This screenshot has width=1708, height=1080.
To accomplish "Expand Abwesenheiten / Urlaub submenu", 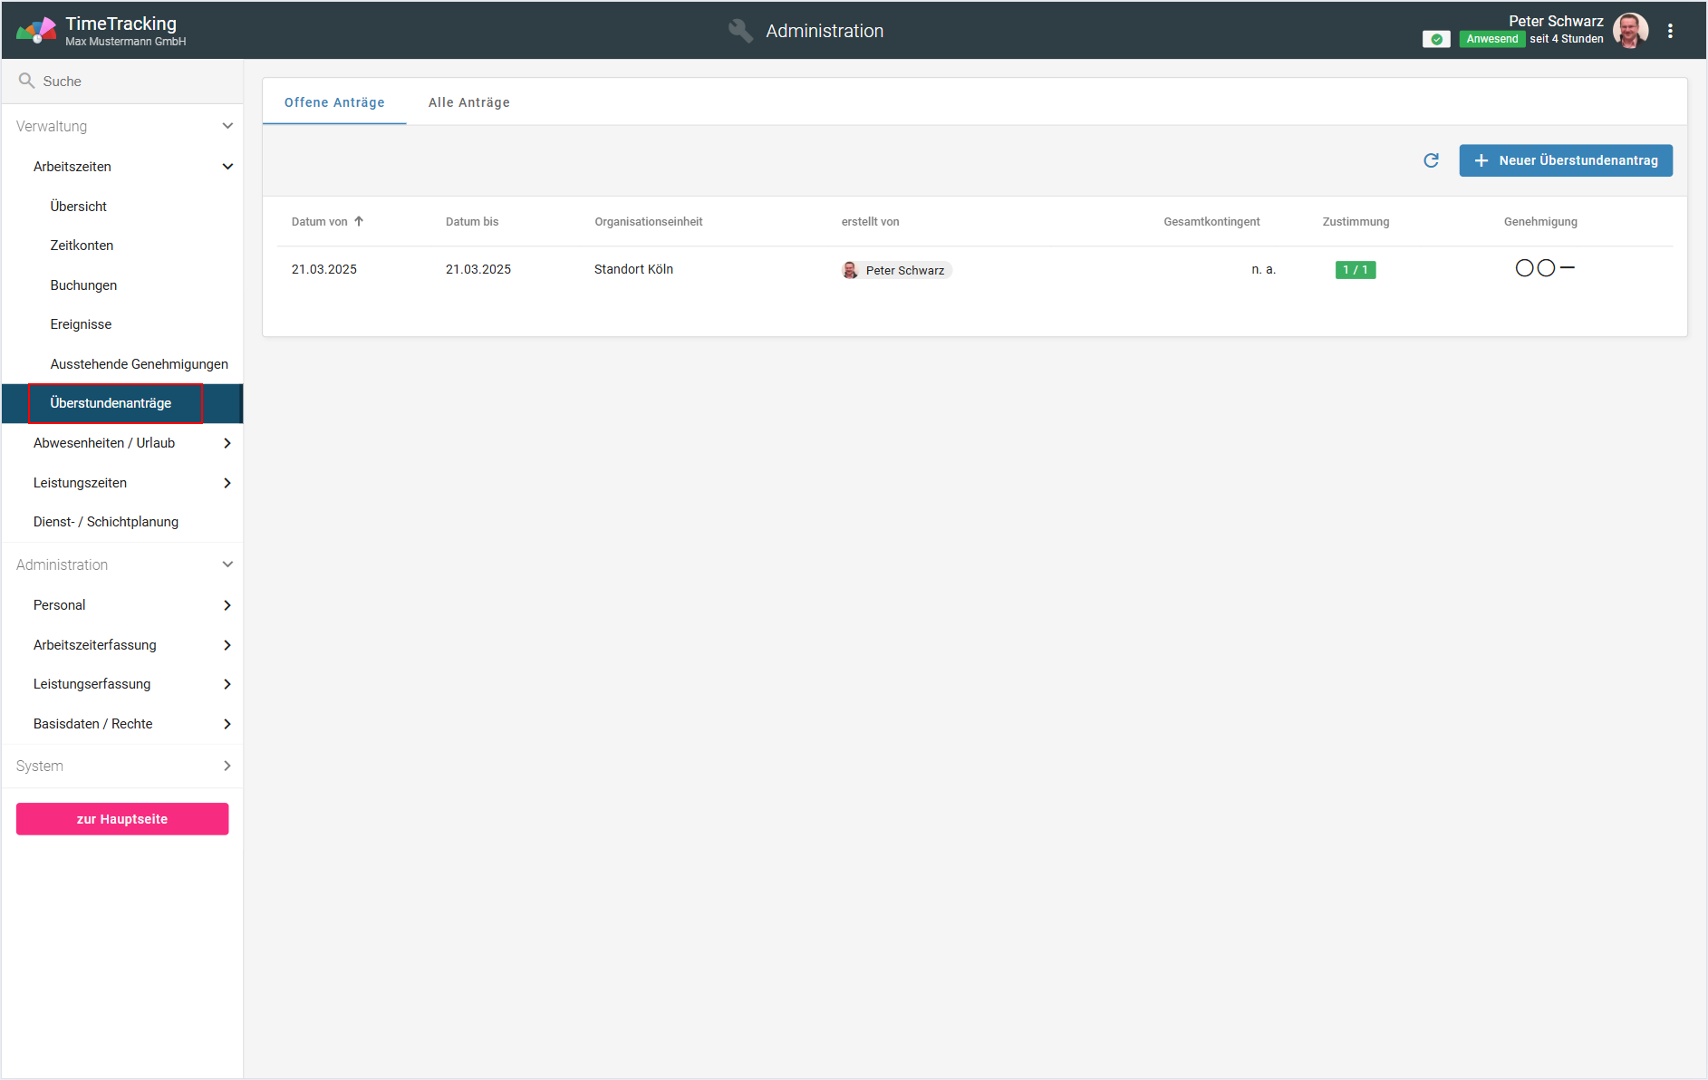I will [x=227, y=443].
